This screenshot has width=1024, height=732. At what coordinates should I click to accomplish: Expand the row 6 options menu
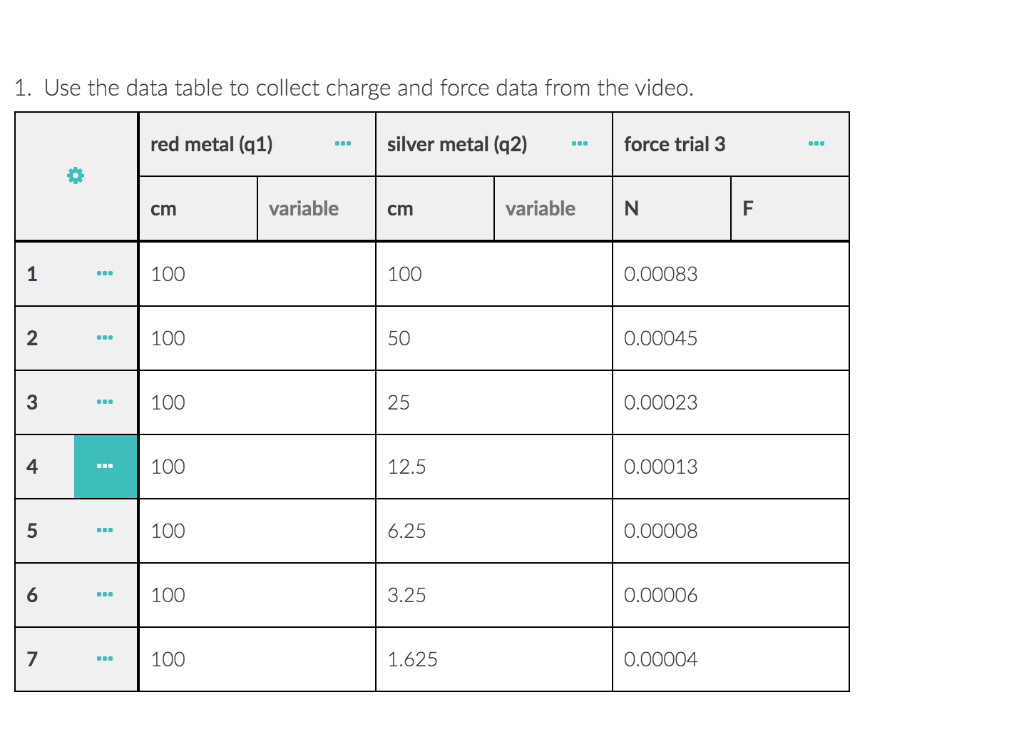point(105,595)
